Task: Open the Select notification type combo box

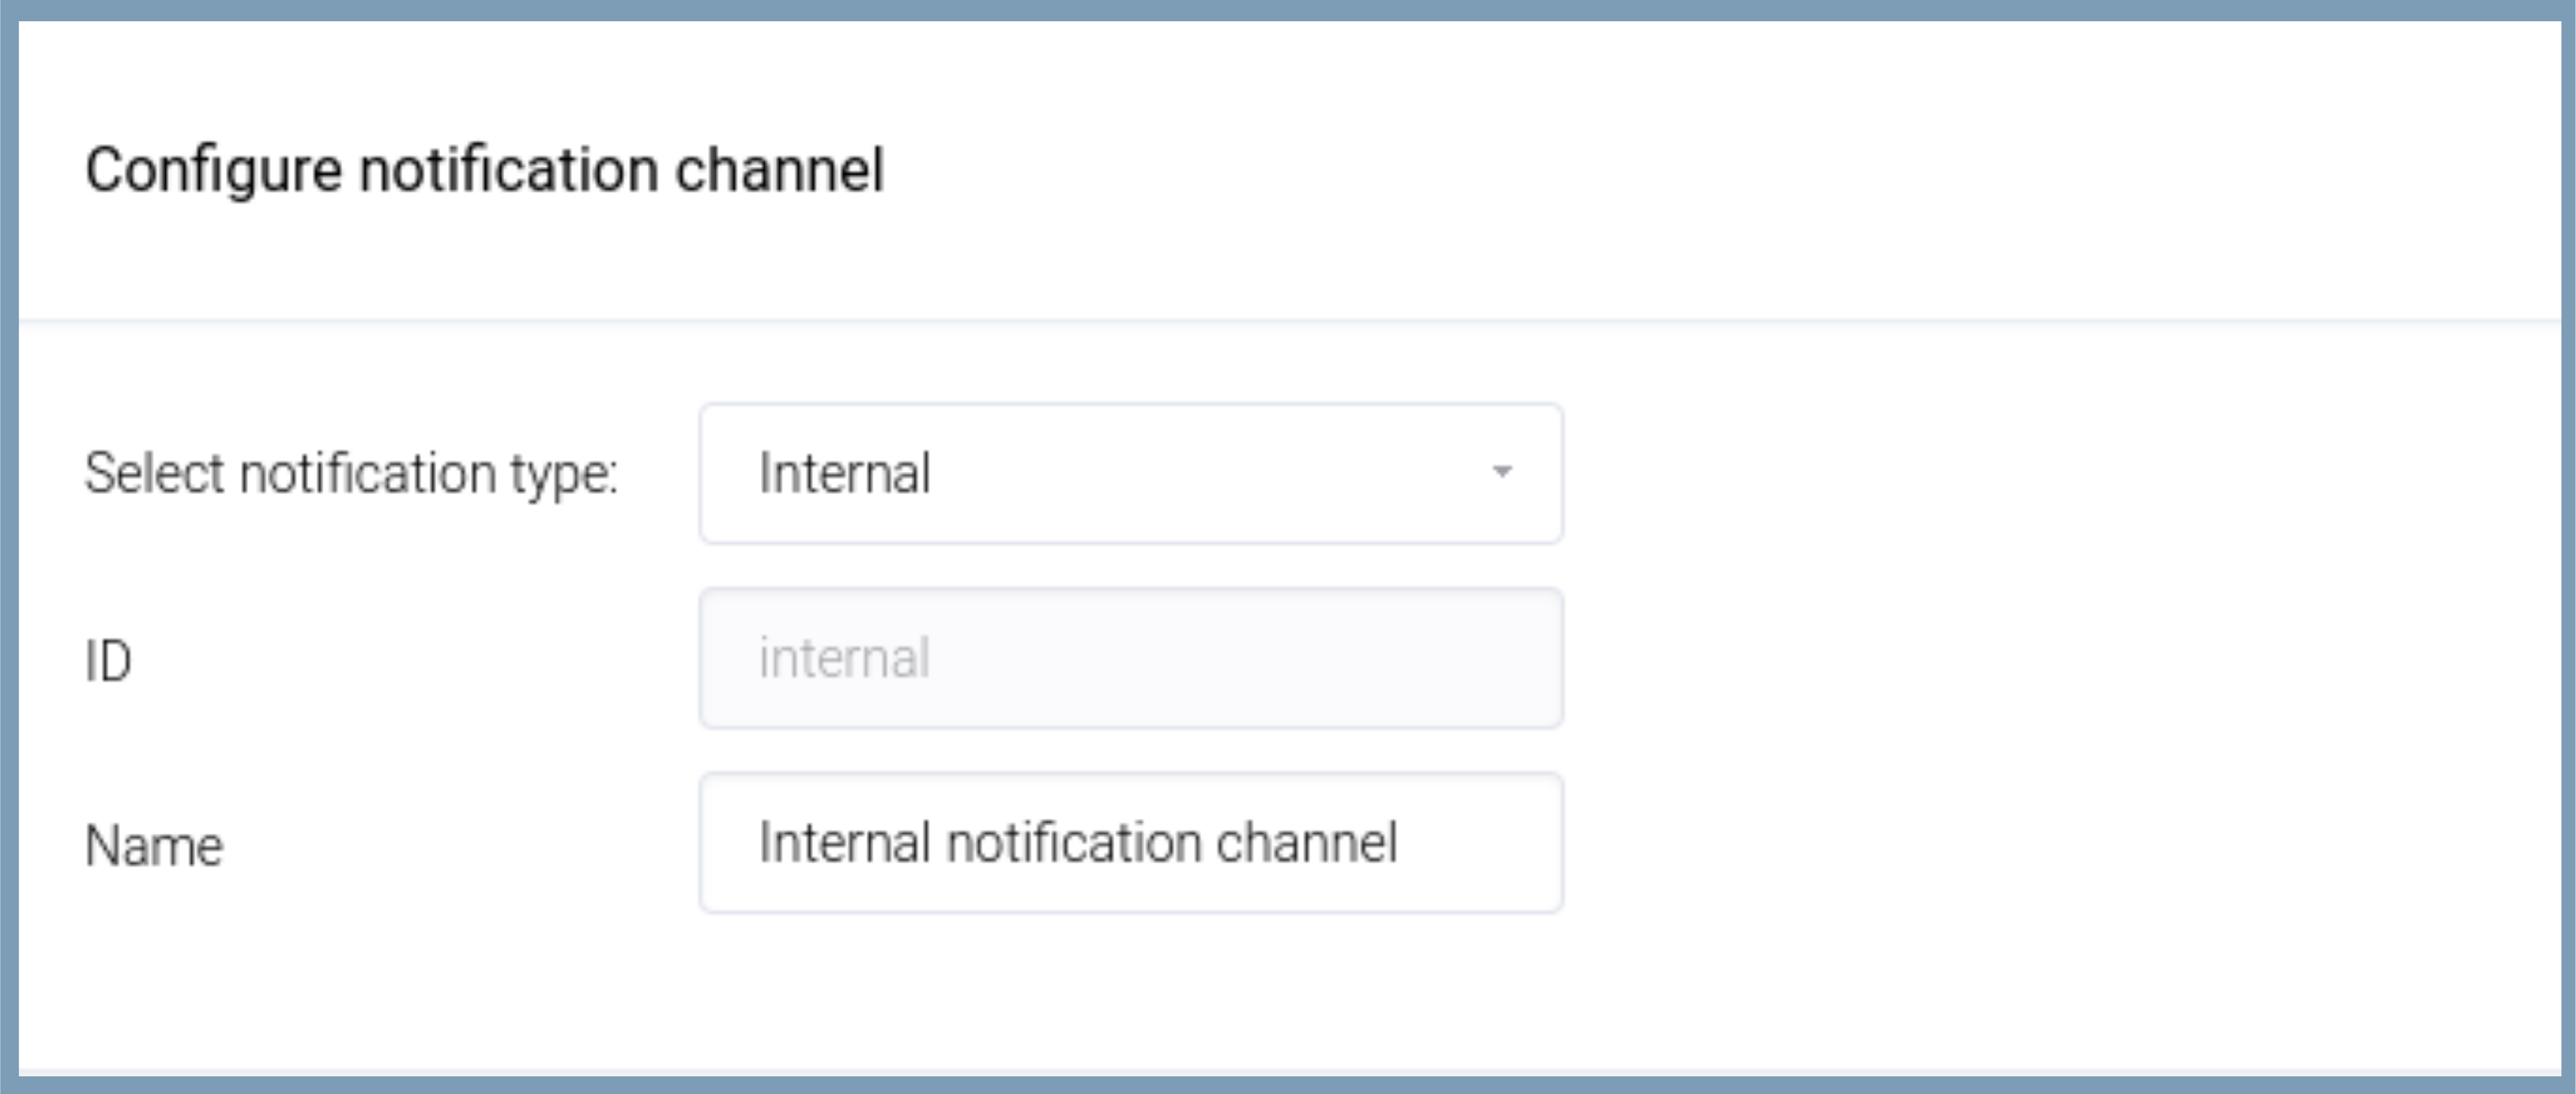Action: (x=1130, y=473)
